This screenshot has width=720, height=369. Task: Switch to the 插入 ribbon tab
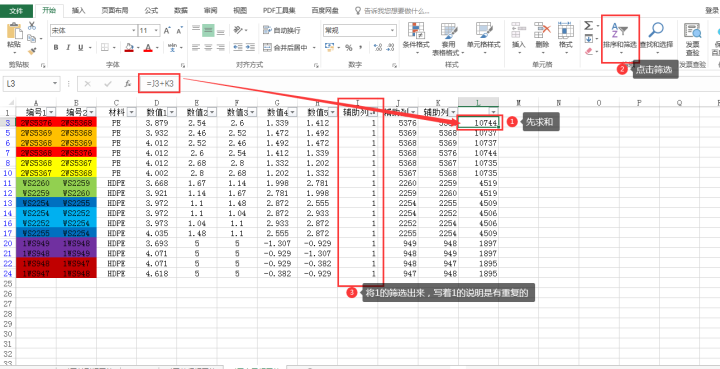(x=79, y=11)
